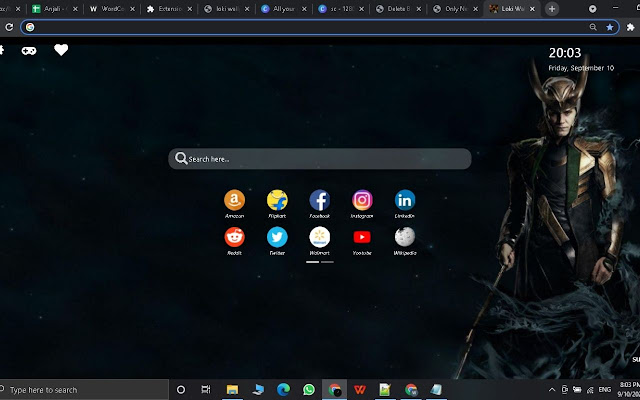Close the Extensions tab
Viewport: 640px width, 400px height.
(x=189, y=9)
